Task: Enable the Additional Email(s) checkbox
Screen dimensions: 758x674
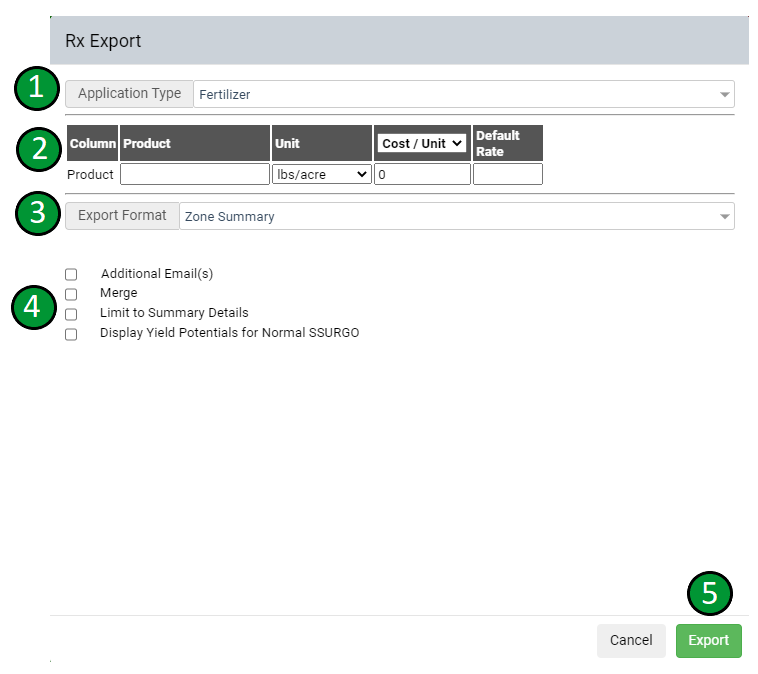Action: 71,275
